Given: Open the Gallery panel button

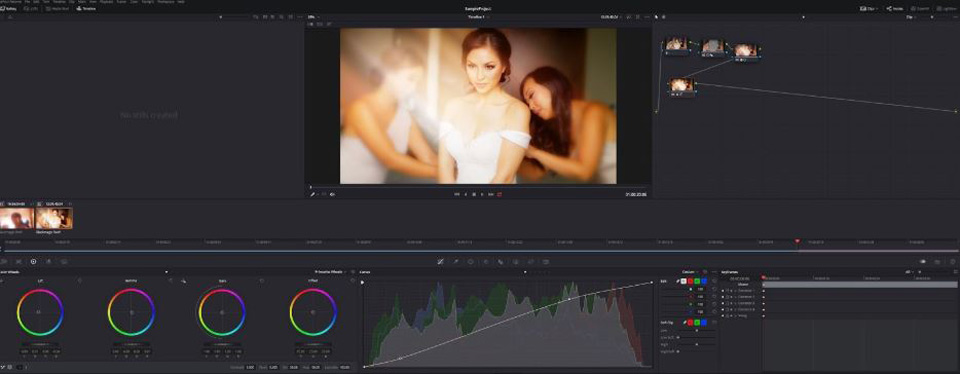Looking at the screenshot, I should point(9,9).
